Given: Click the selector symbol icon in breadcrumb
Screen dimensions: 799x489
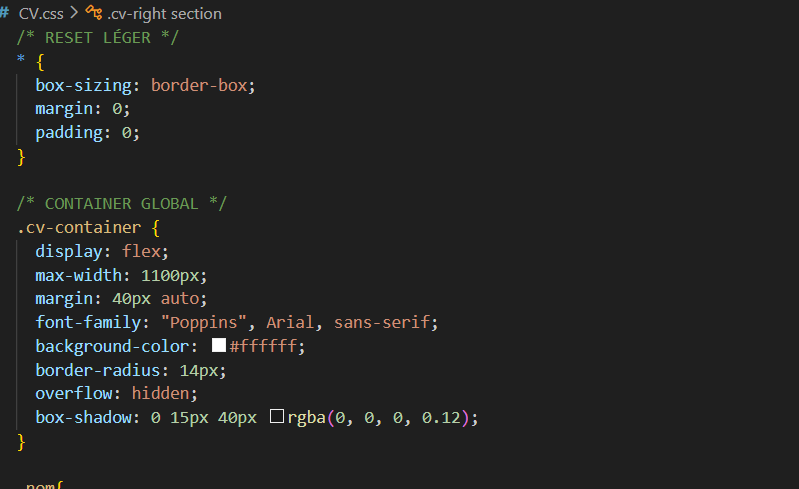Looking at the screenshot, I should pos(94,14).
